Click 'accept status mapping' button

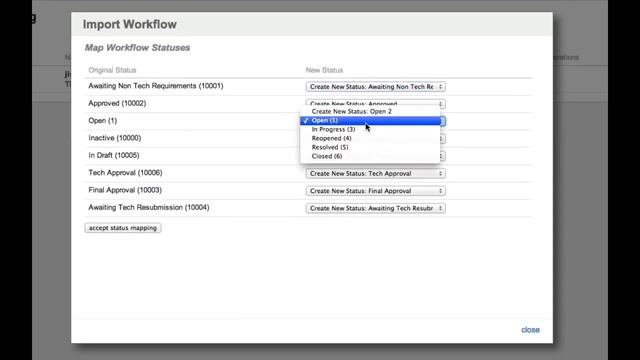coord(123,228)
